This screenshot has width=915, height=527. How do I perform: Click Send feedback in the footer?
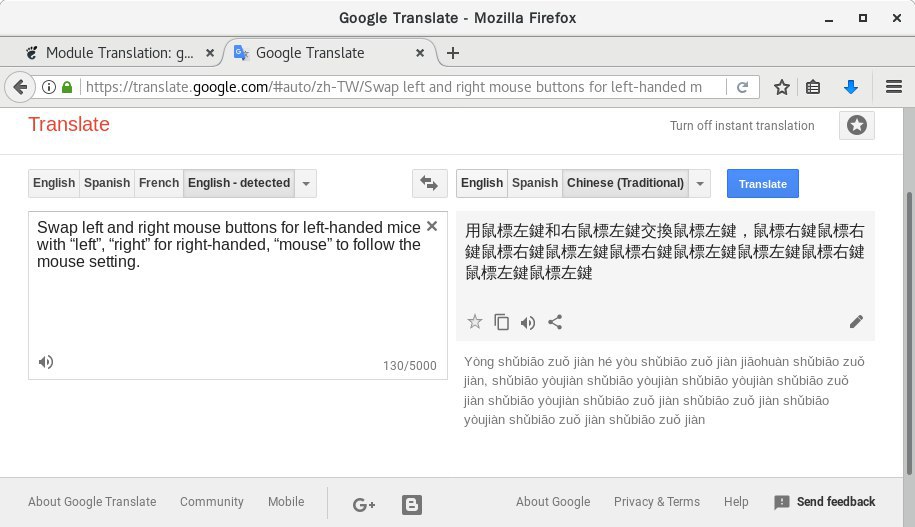825,502
